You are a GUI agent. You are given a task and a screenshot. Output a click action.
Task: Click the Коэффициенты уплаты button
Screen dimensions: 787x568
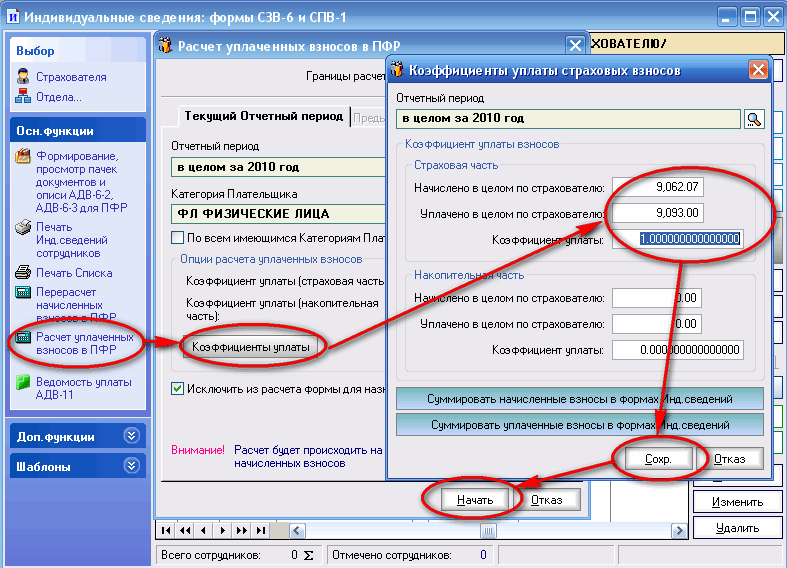coord(251,347)
